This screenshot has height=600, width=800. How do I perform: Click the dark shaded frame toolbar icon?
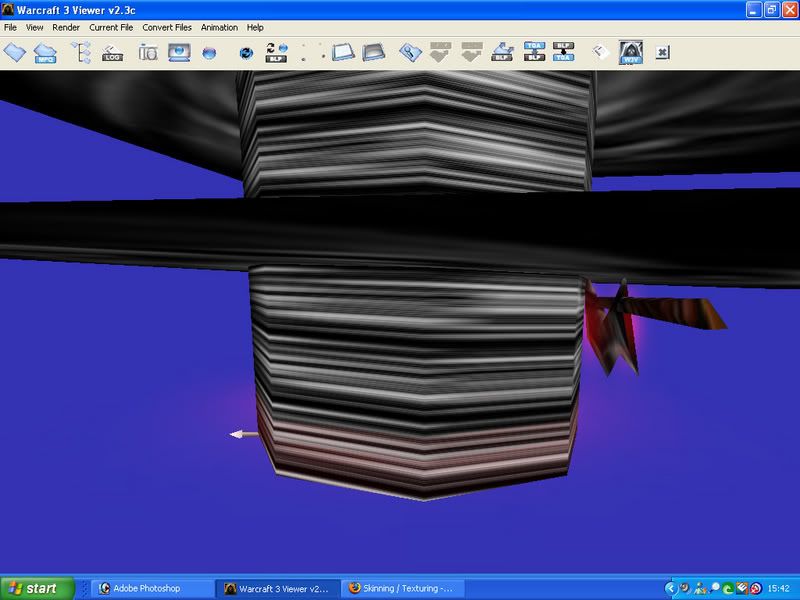(373, 52)
